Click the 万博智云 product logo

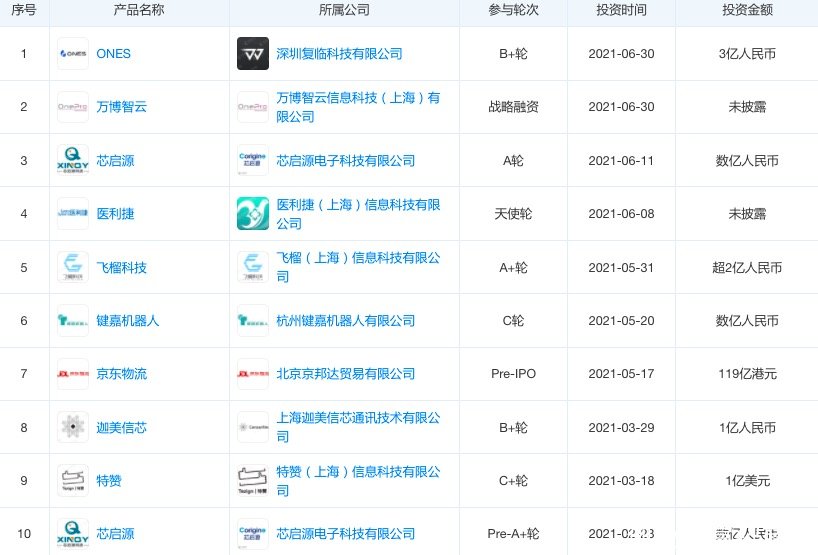(x=73, y=107)
